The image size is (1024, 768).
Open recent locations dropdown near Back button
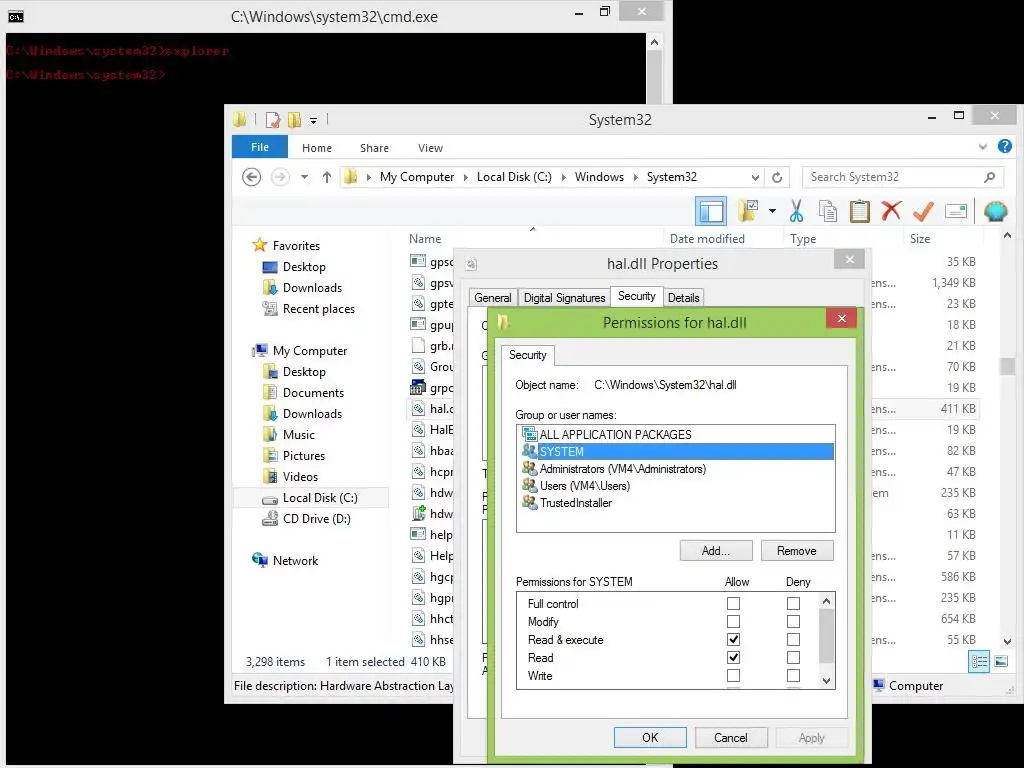click(304, 177)
